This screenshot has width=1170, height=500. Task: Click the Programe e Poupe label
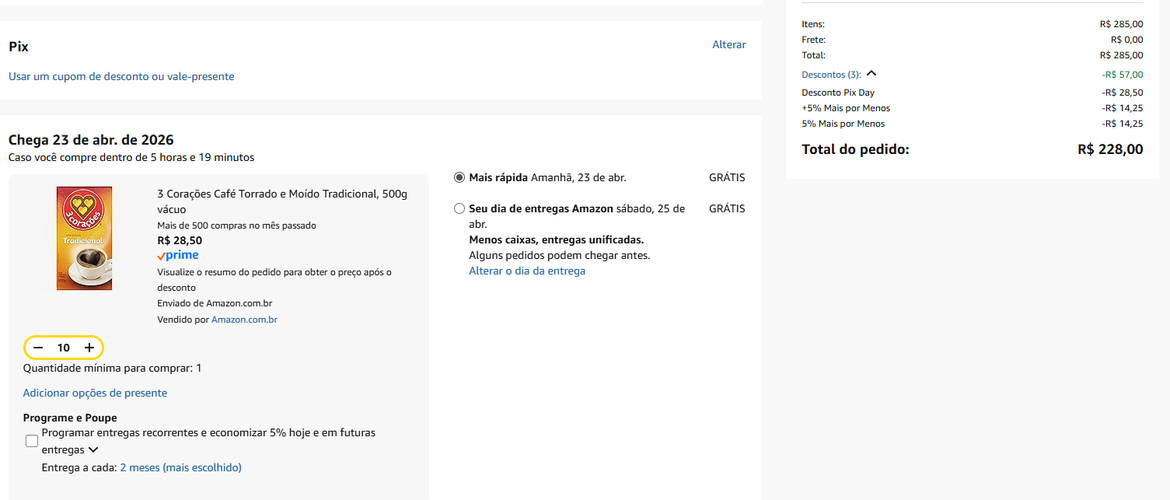70,418
